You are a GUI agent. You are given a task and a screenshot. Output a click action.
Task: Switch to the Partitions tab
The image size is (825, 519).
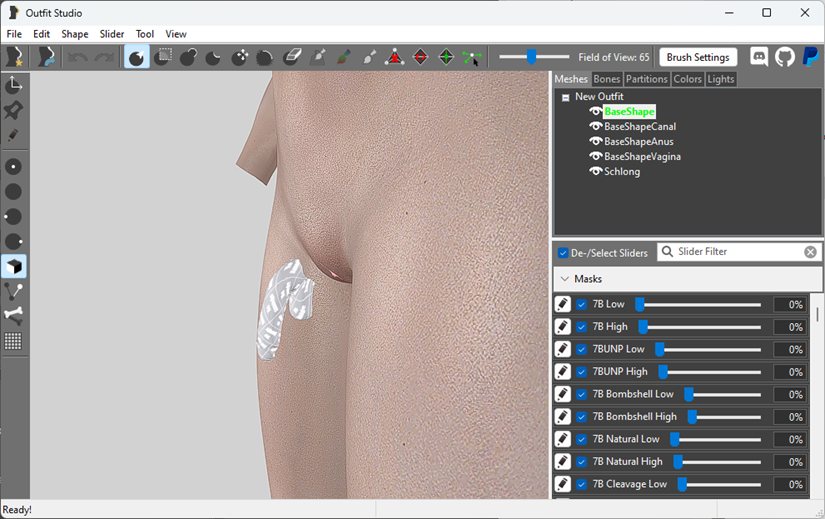(647, 79)
